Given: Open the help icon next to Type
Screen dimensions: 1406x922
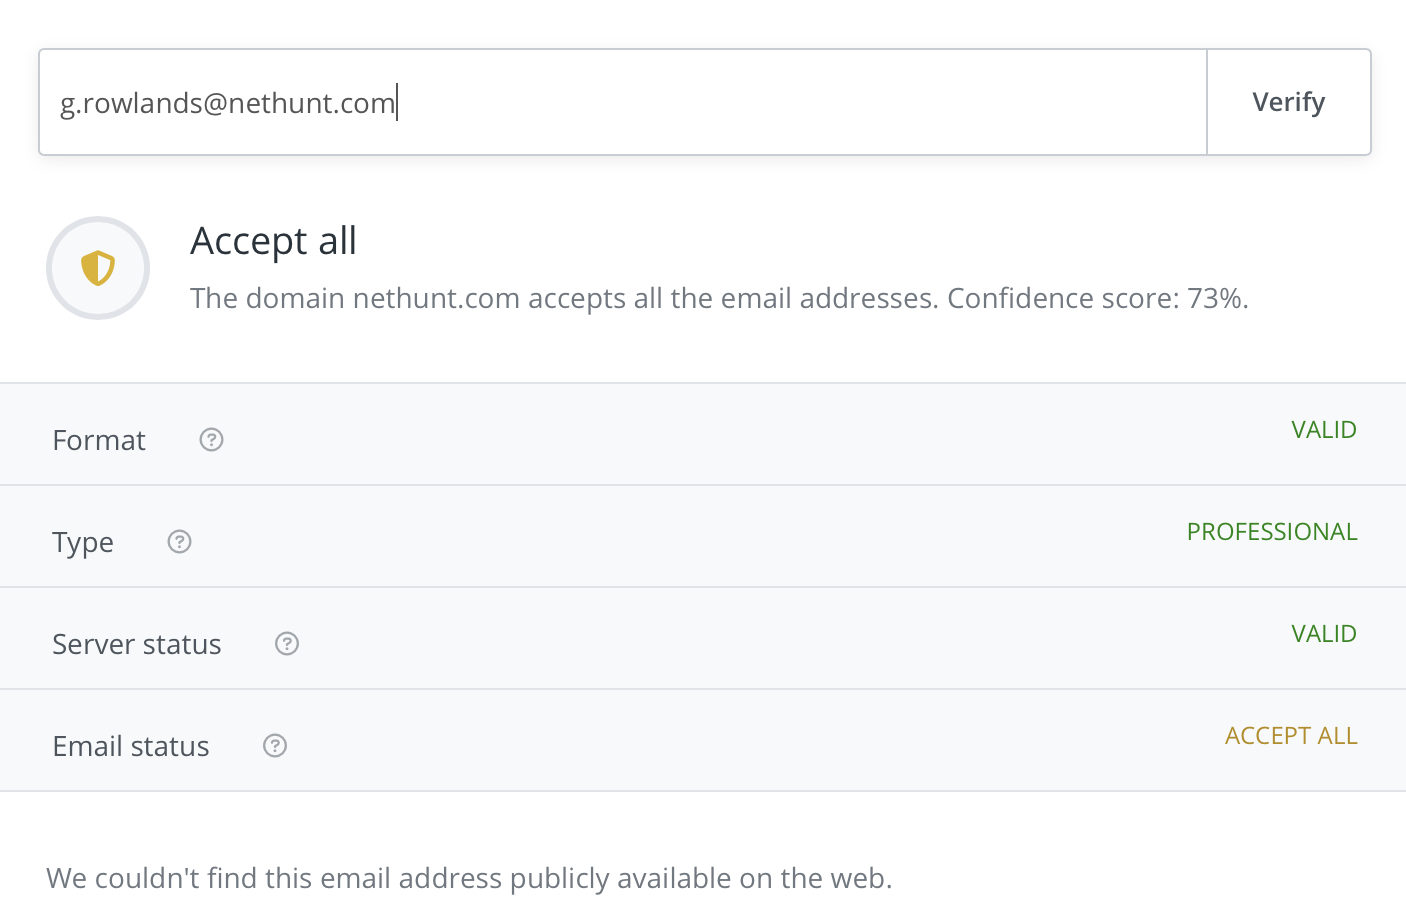Looking at the screenshot, I should click(x=179, y=542).
